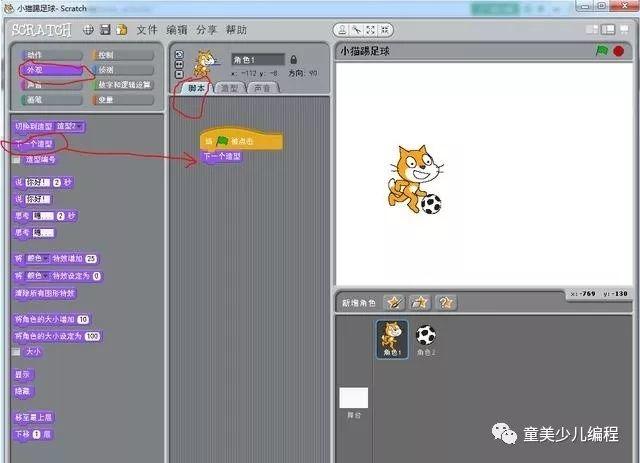This screenshot has width=640, height=463.
Task: Click the 当绿旗被点击 hat block in the script
Action: pyautogui.click(x=241, y=140)
